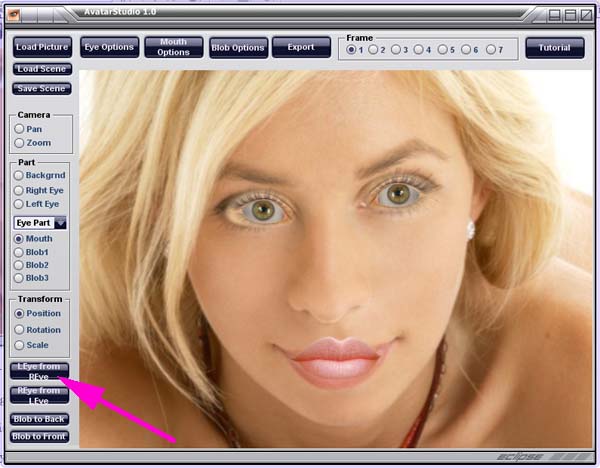600x468 pixels.
Task: Click the Export button
Action: [301, 47]
